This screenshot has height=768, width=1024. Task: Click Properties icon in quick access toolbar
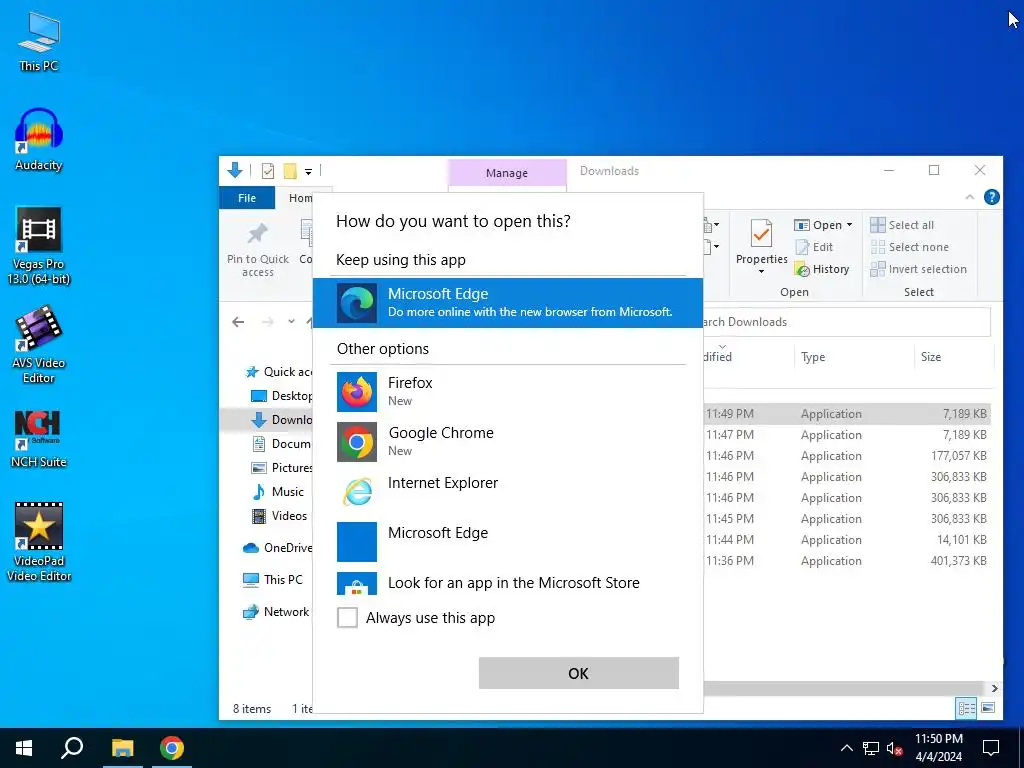[x=268, y=171]
